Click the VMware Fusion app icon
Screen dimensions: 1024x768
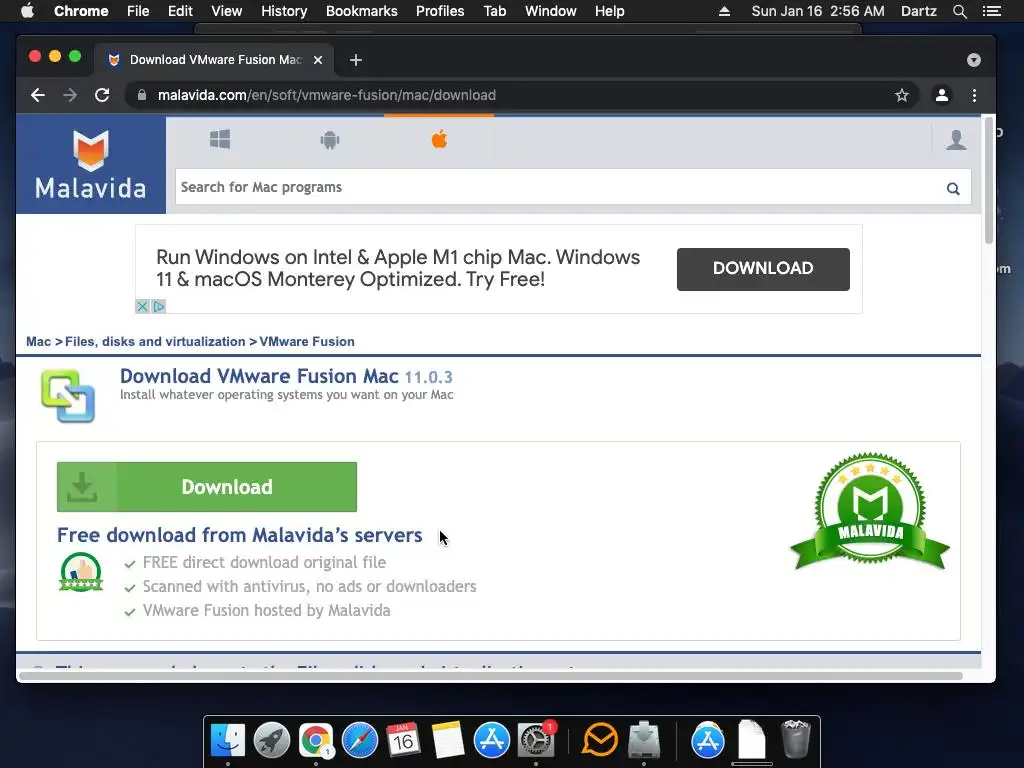(x=68, y=396)
